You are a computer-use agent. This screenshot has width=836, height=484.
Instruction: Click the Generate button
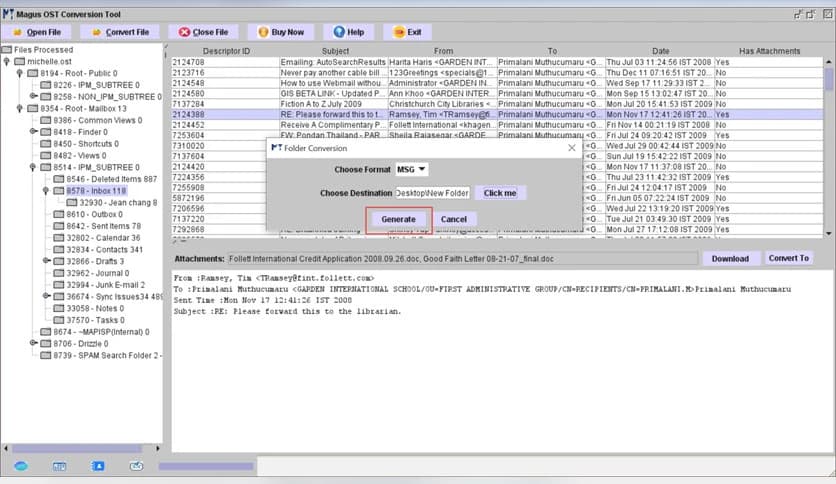coord(398,219)
